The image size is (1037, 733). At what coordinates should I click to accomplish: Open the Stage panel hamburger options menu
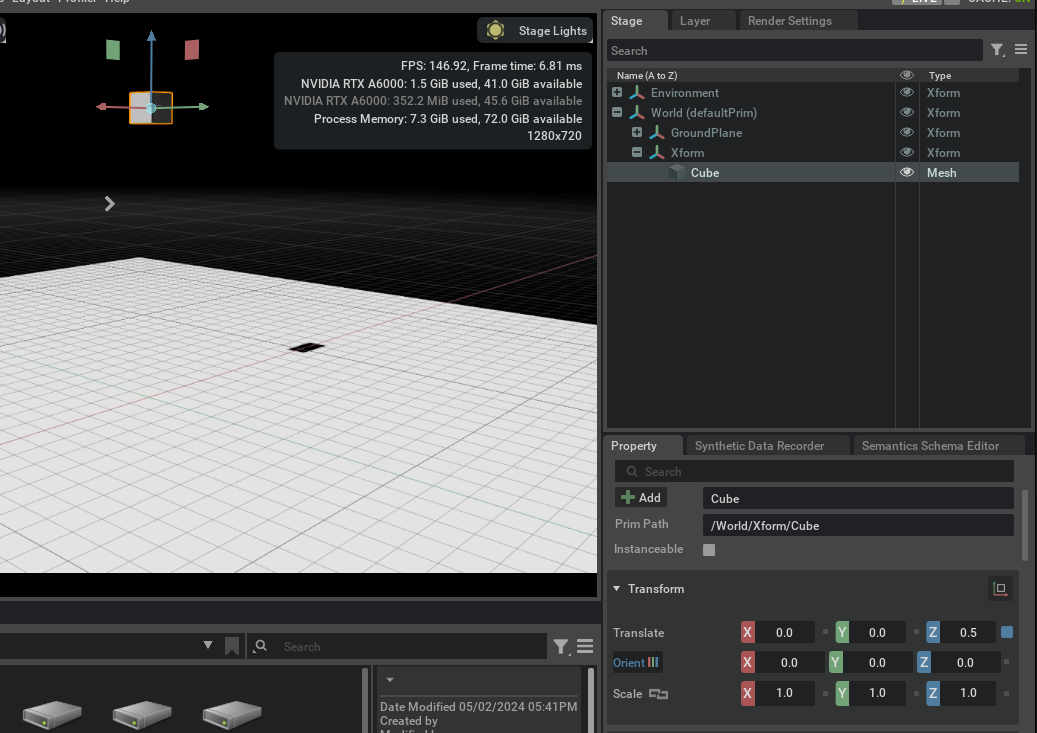click(1021, 50)
